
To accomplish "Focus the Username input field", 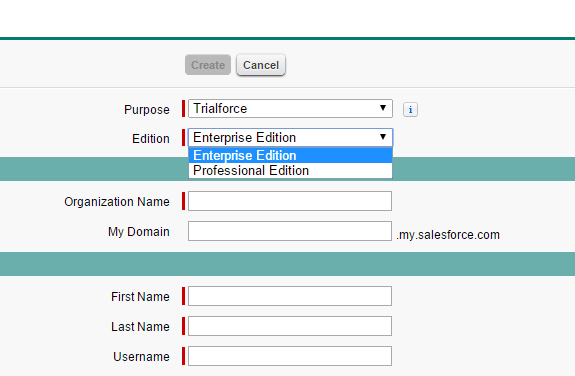I will pos(290,356).
